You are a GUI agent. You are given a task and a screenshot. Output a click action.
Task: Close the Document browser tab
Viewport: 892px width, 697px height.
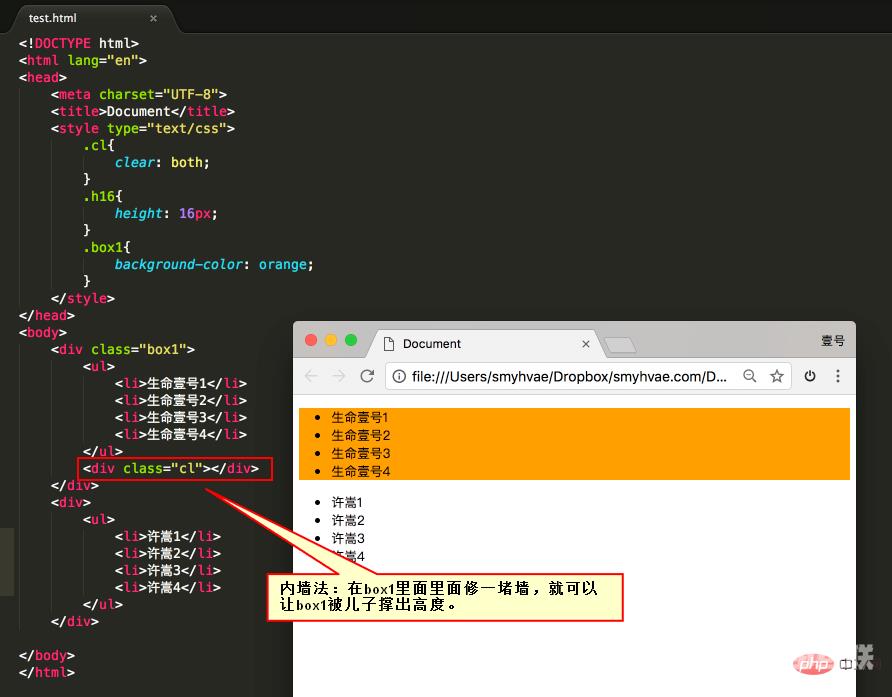586,344
